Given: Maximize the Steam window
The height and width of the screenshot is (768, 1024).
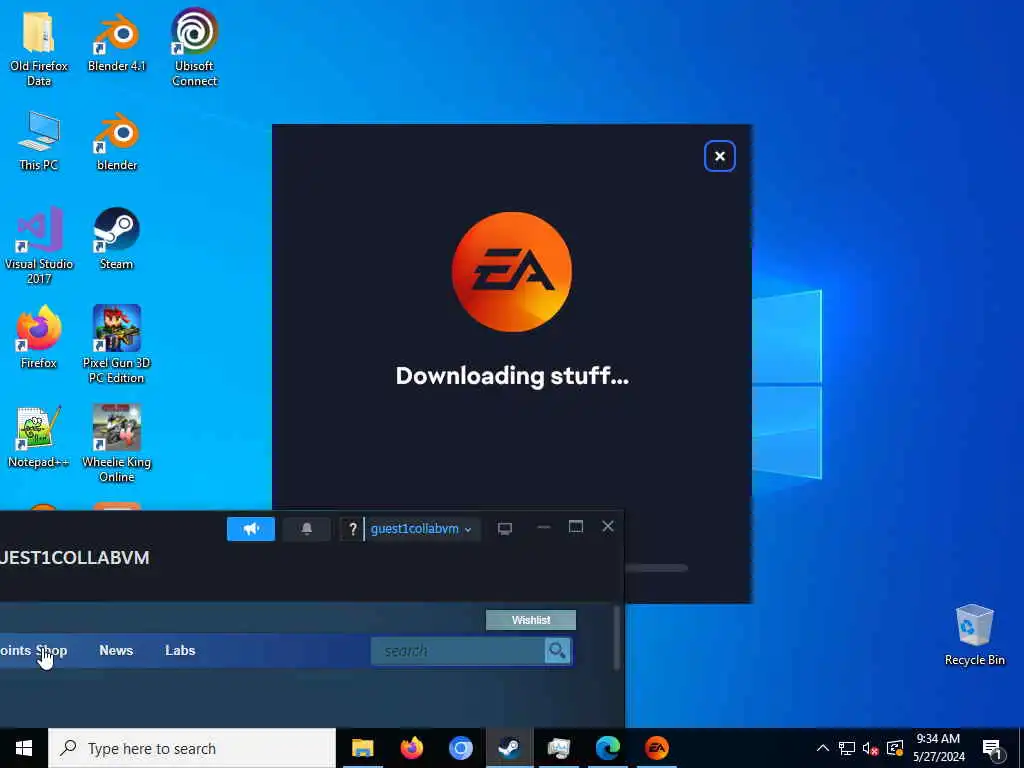Looking at the screenshot, I should click(x=575, y=527).
